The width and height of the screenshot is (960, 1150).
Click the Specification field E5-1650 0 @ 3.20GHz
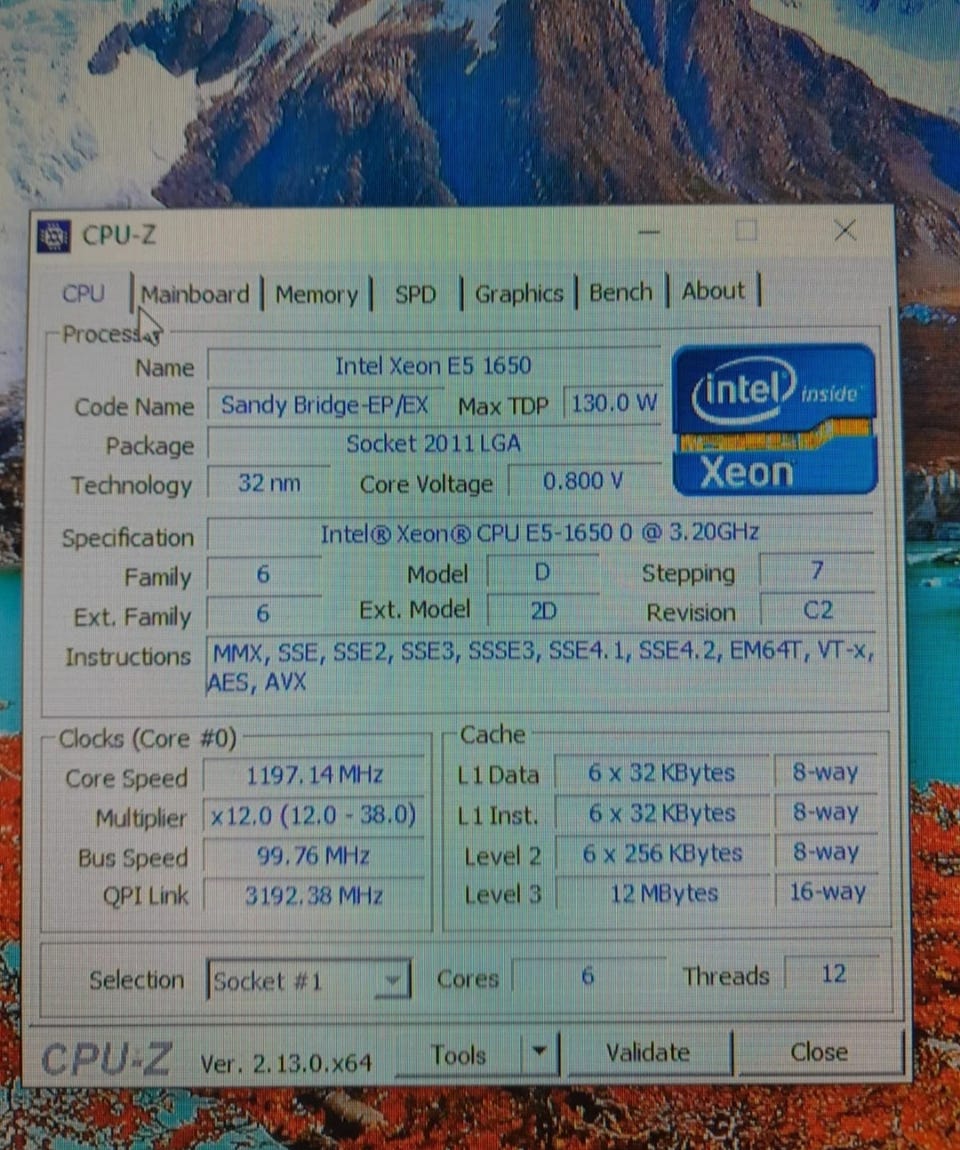[x=540, y=532]
